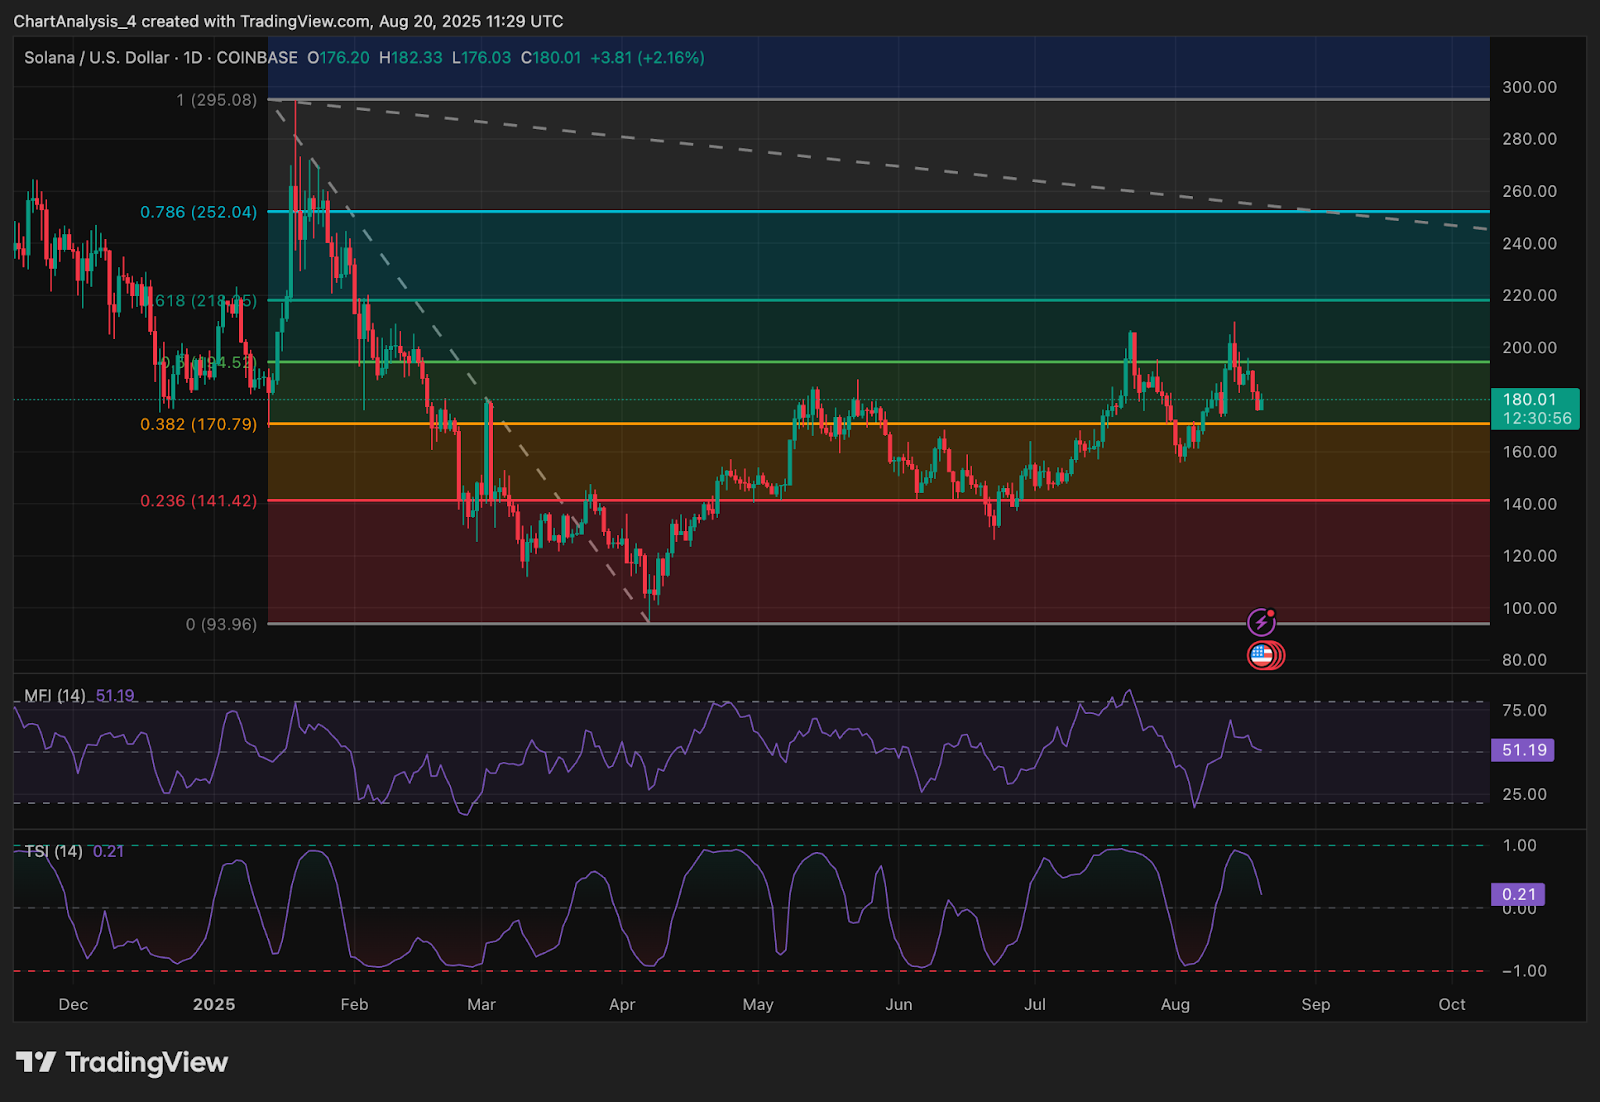This screenshot has width=1600, height=1102.
Task: Click the 300.00 mark on price scale
Action: point(1529,87)
